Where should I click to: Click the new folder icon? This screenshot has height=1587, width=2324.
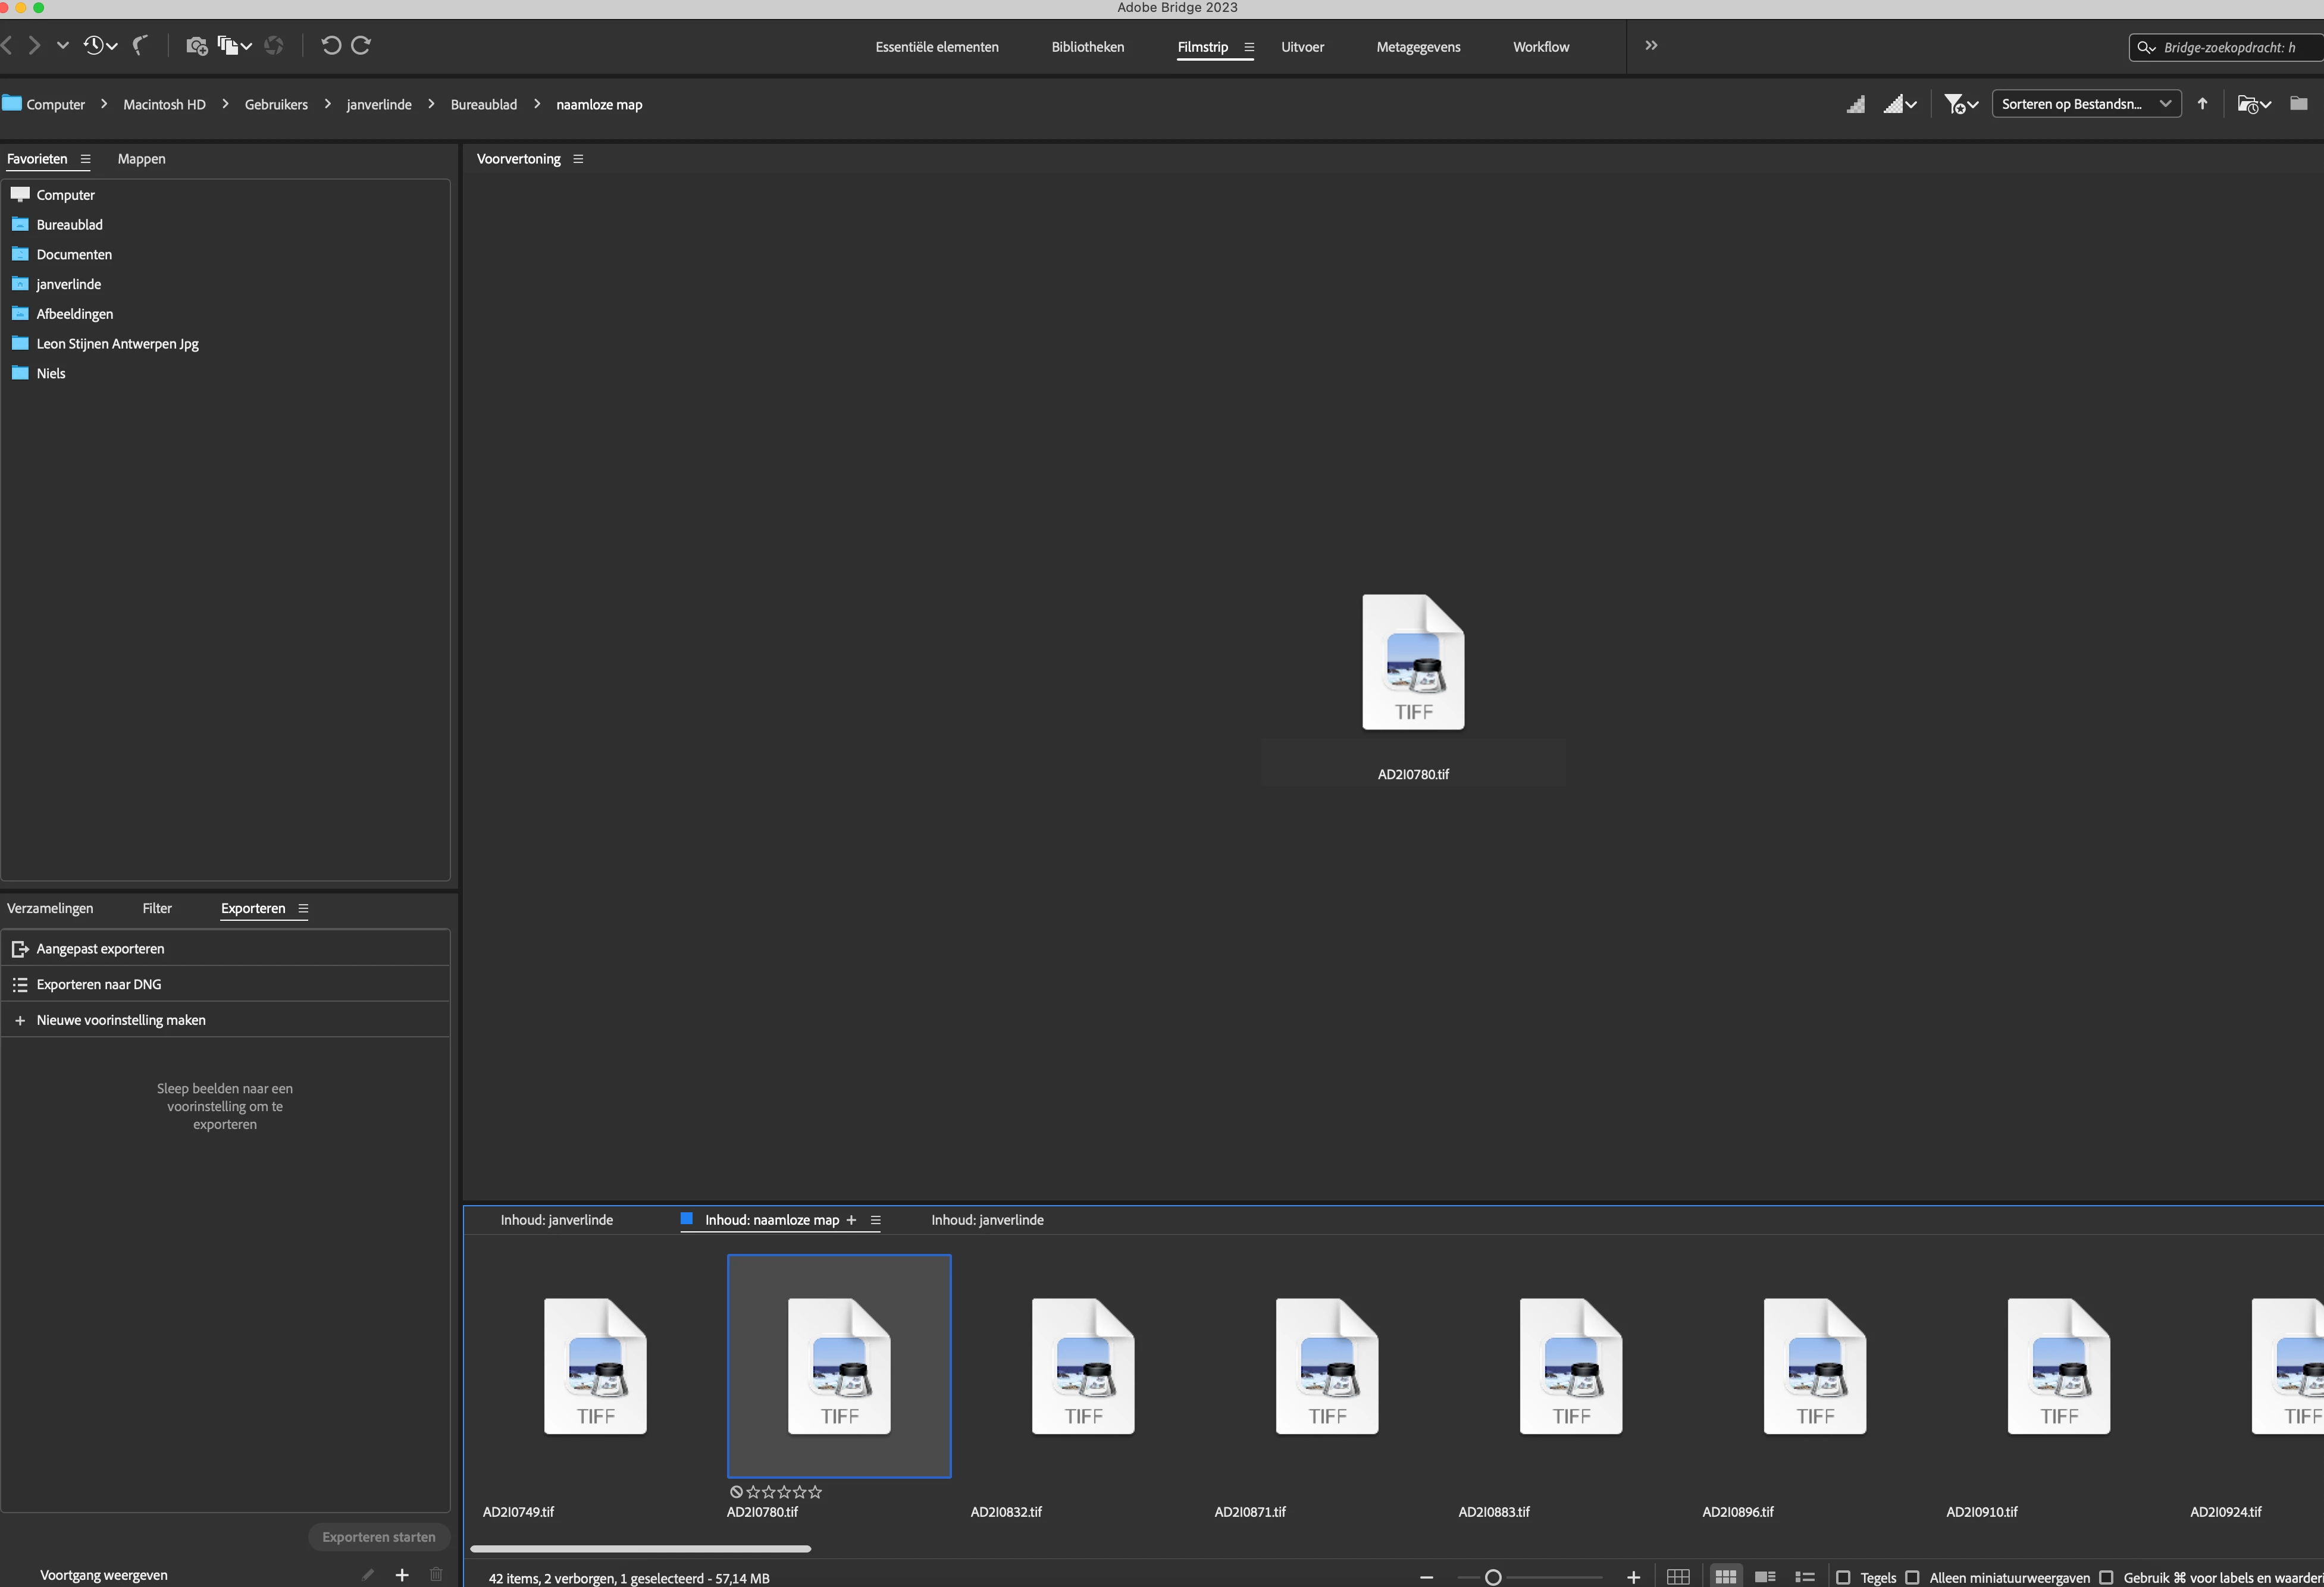pos(2299,104)
